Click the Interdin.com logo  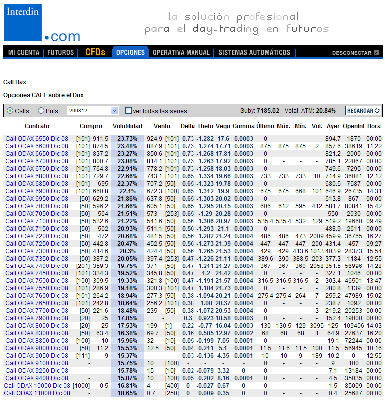coord(42,23)
